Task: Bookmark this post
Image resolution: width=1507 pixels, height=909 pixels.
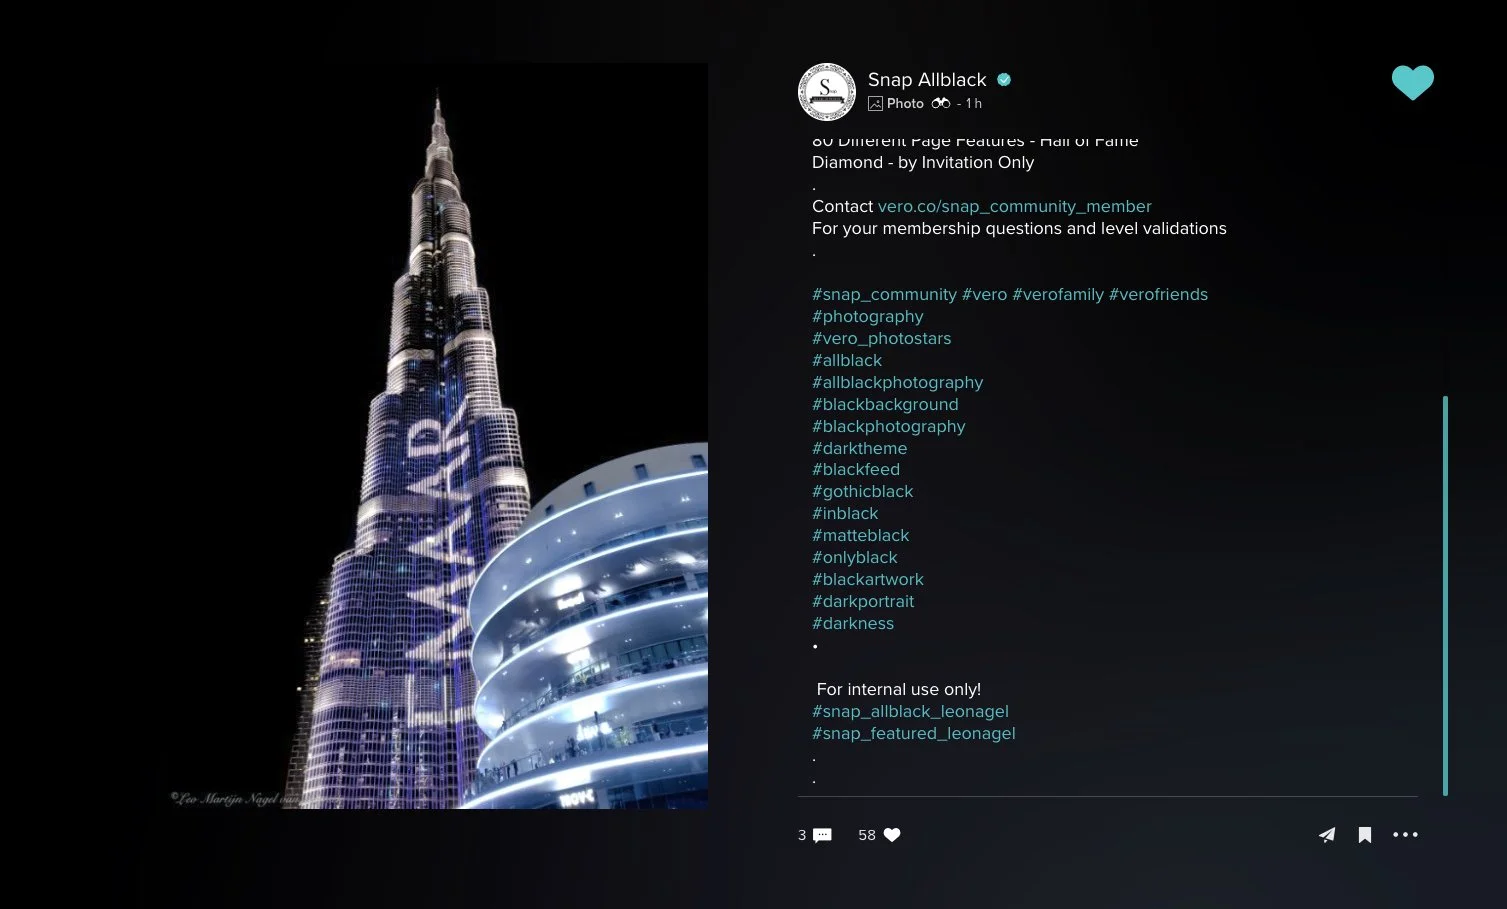Action: click(1365, 835)
